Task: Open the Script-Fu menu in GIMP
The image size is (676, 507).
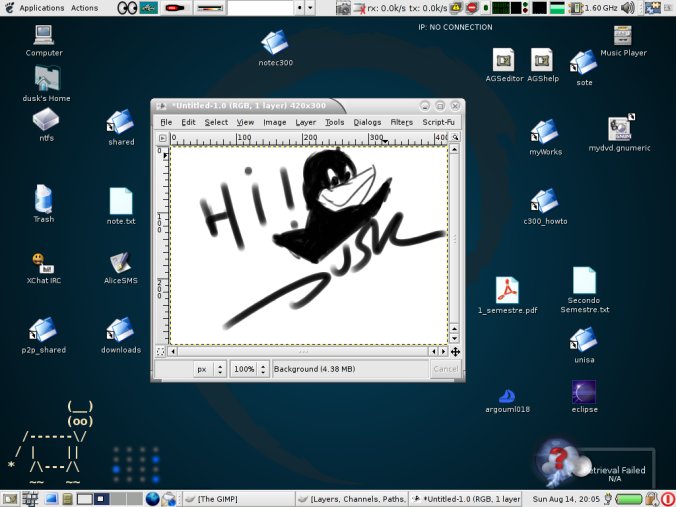Action: 438,122
